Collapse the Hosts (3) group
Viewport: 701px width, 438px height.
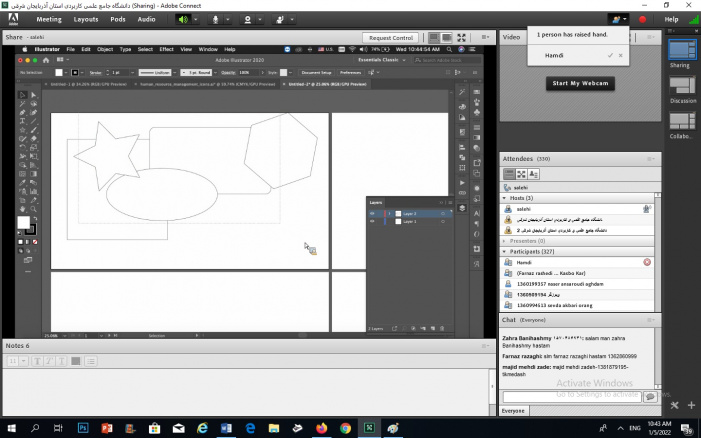click(505, 198)
